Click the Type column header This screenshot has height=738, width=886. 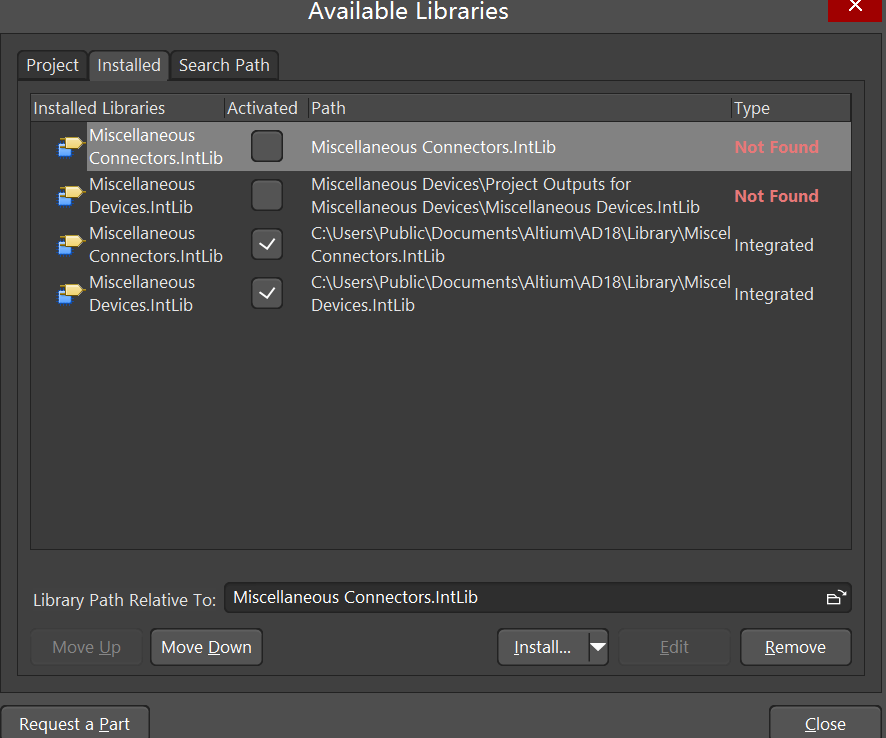click(x=791, y=108)
